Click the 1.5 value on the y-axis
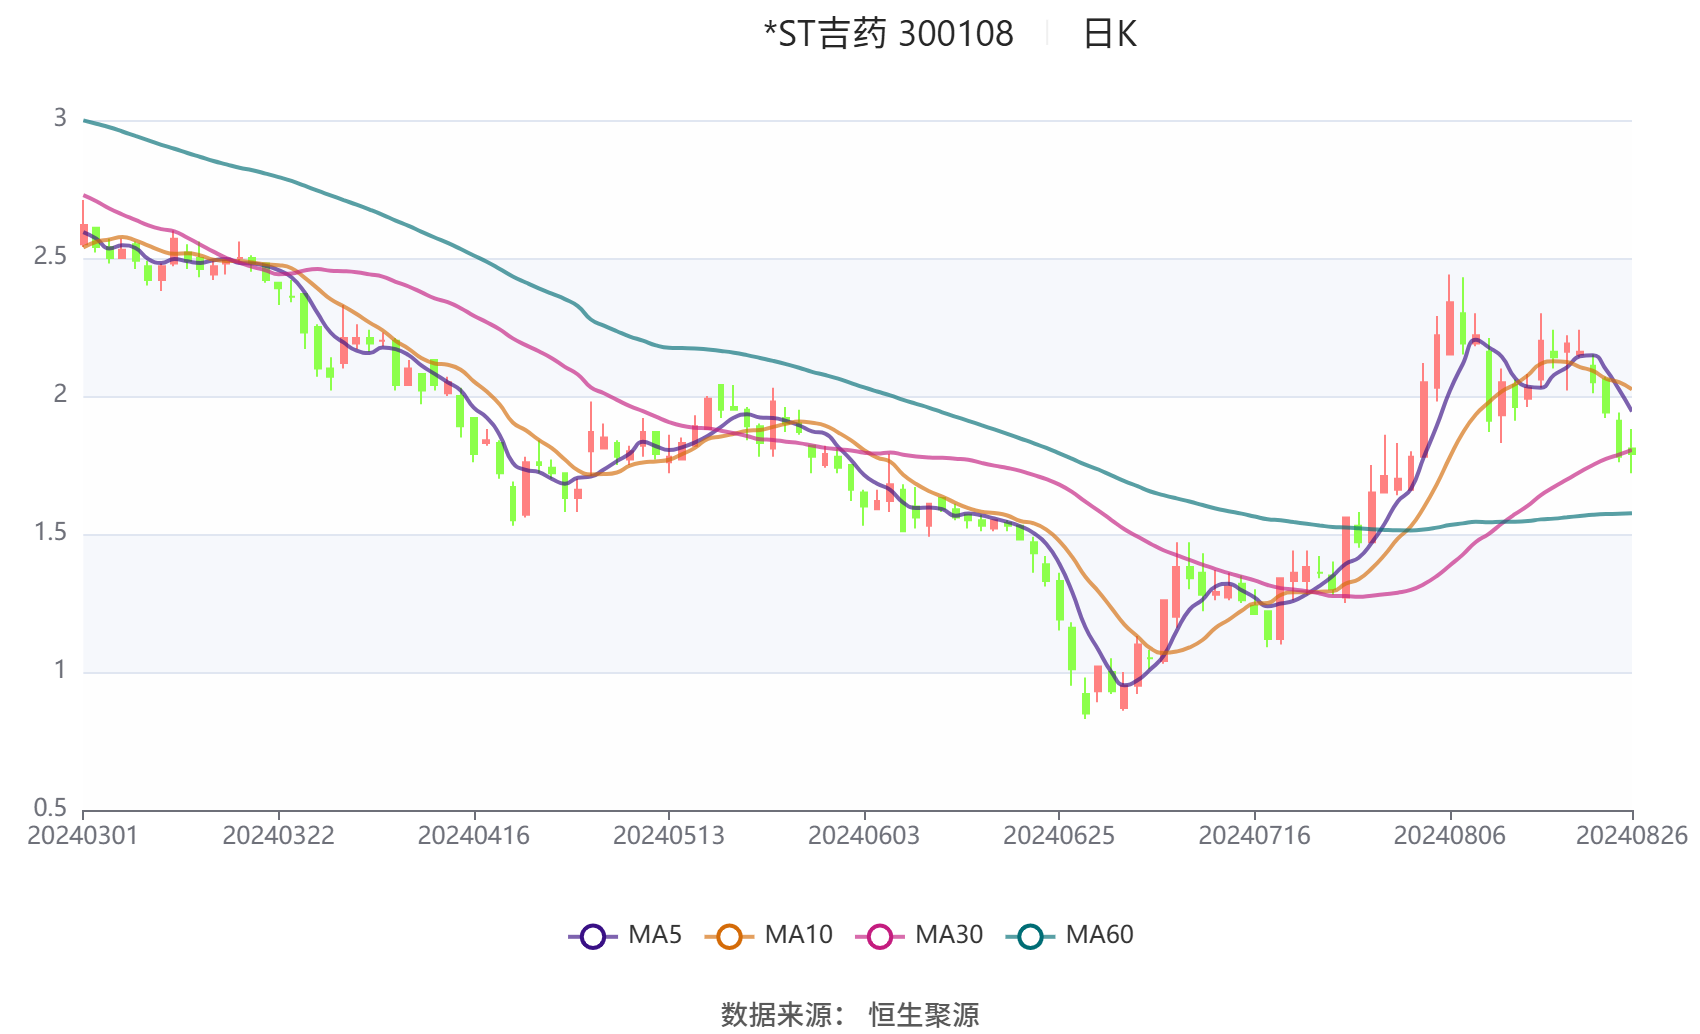Image resolution: width=1700 pixels, height=1034 pixels. click(x=50, y=533)
